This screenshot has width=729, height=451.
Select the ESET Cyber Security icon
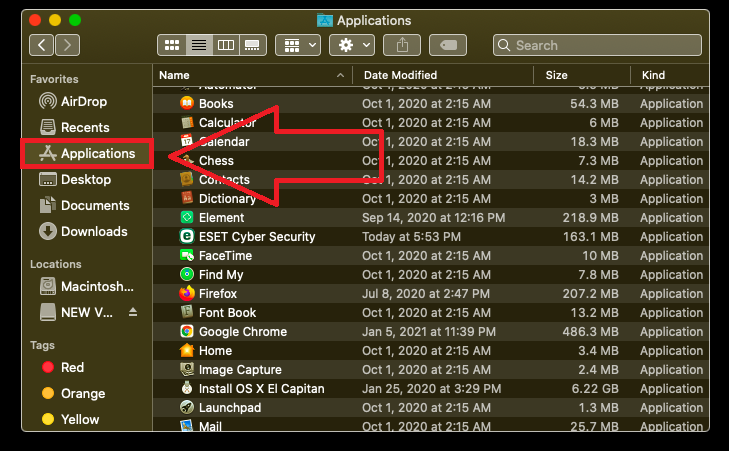[x=187, y=236]
